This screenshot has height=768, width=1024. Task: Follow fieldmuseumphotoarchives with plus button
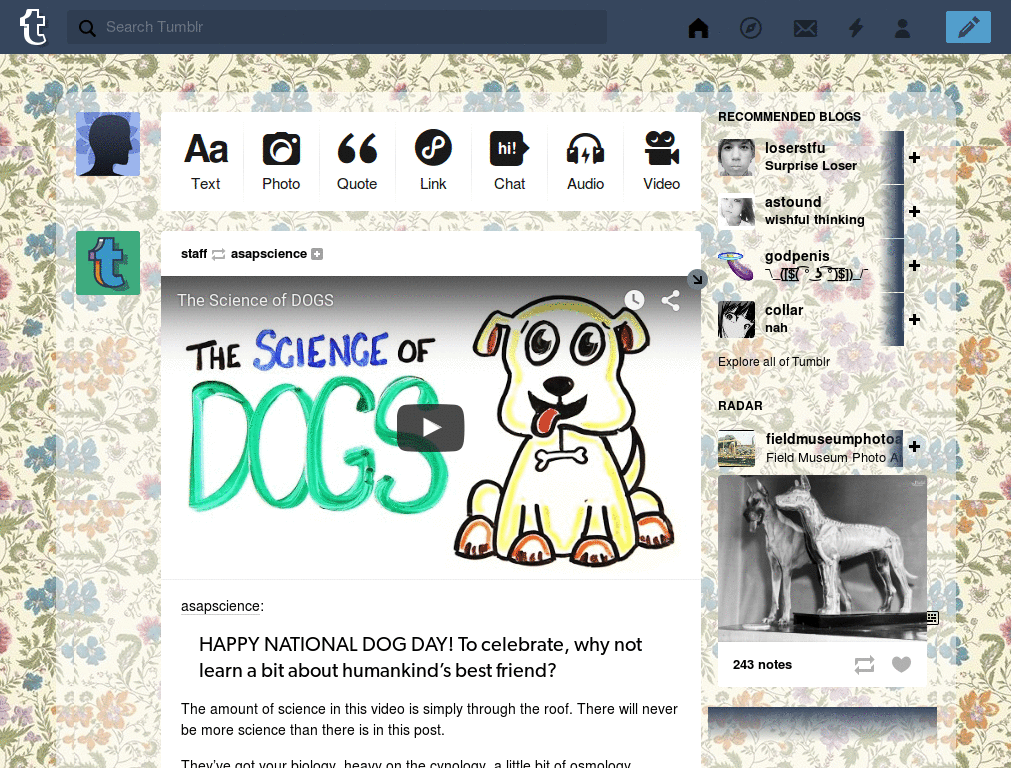click(x=914, y=446)
